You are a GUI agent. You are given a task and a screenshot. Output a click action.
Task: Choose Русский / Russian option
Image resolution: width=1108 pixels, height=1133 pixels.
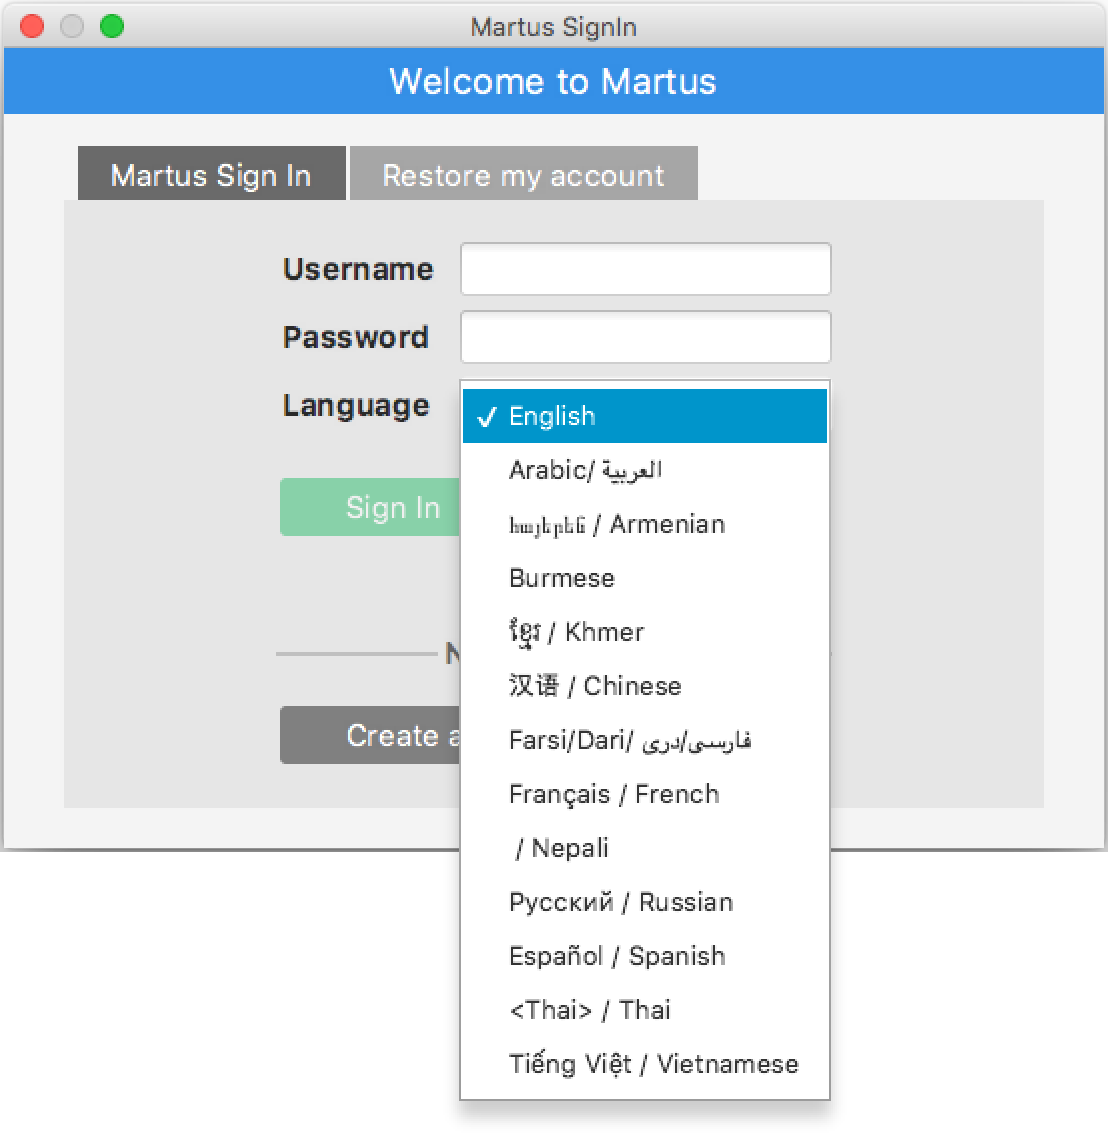[645, 902]
